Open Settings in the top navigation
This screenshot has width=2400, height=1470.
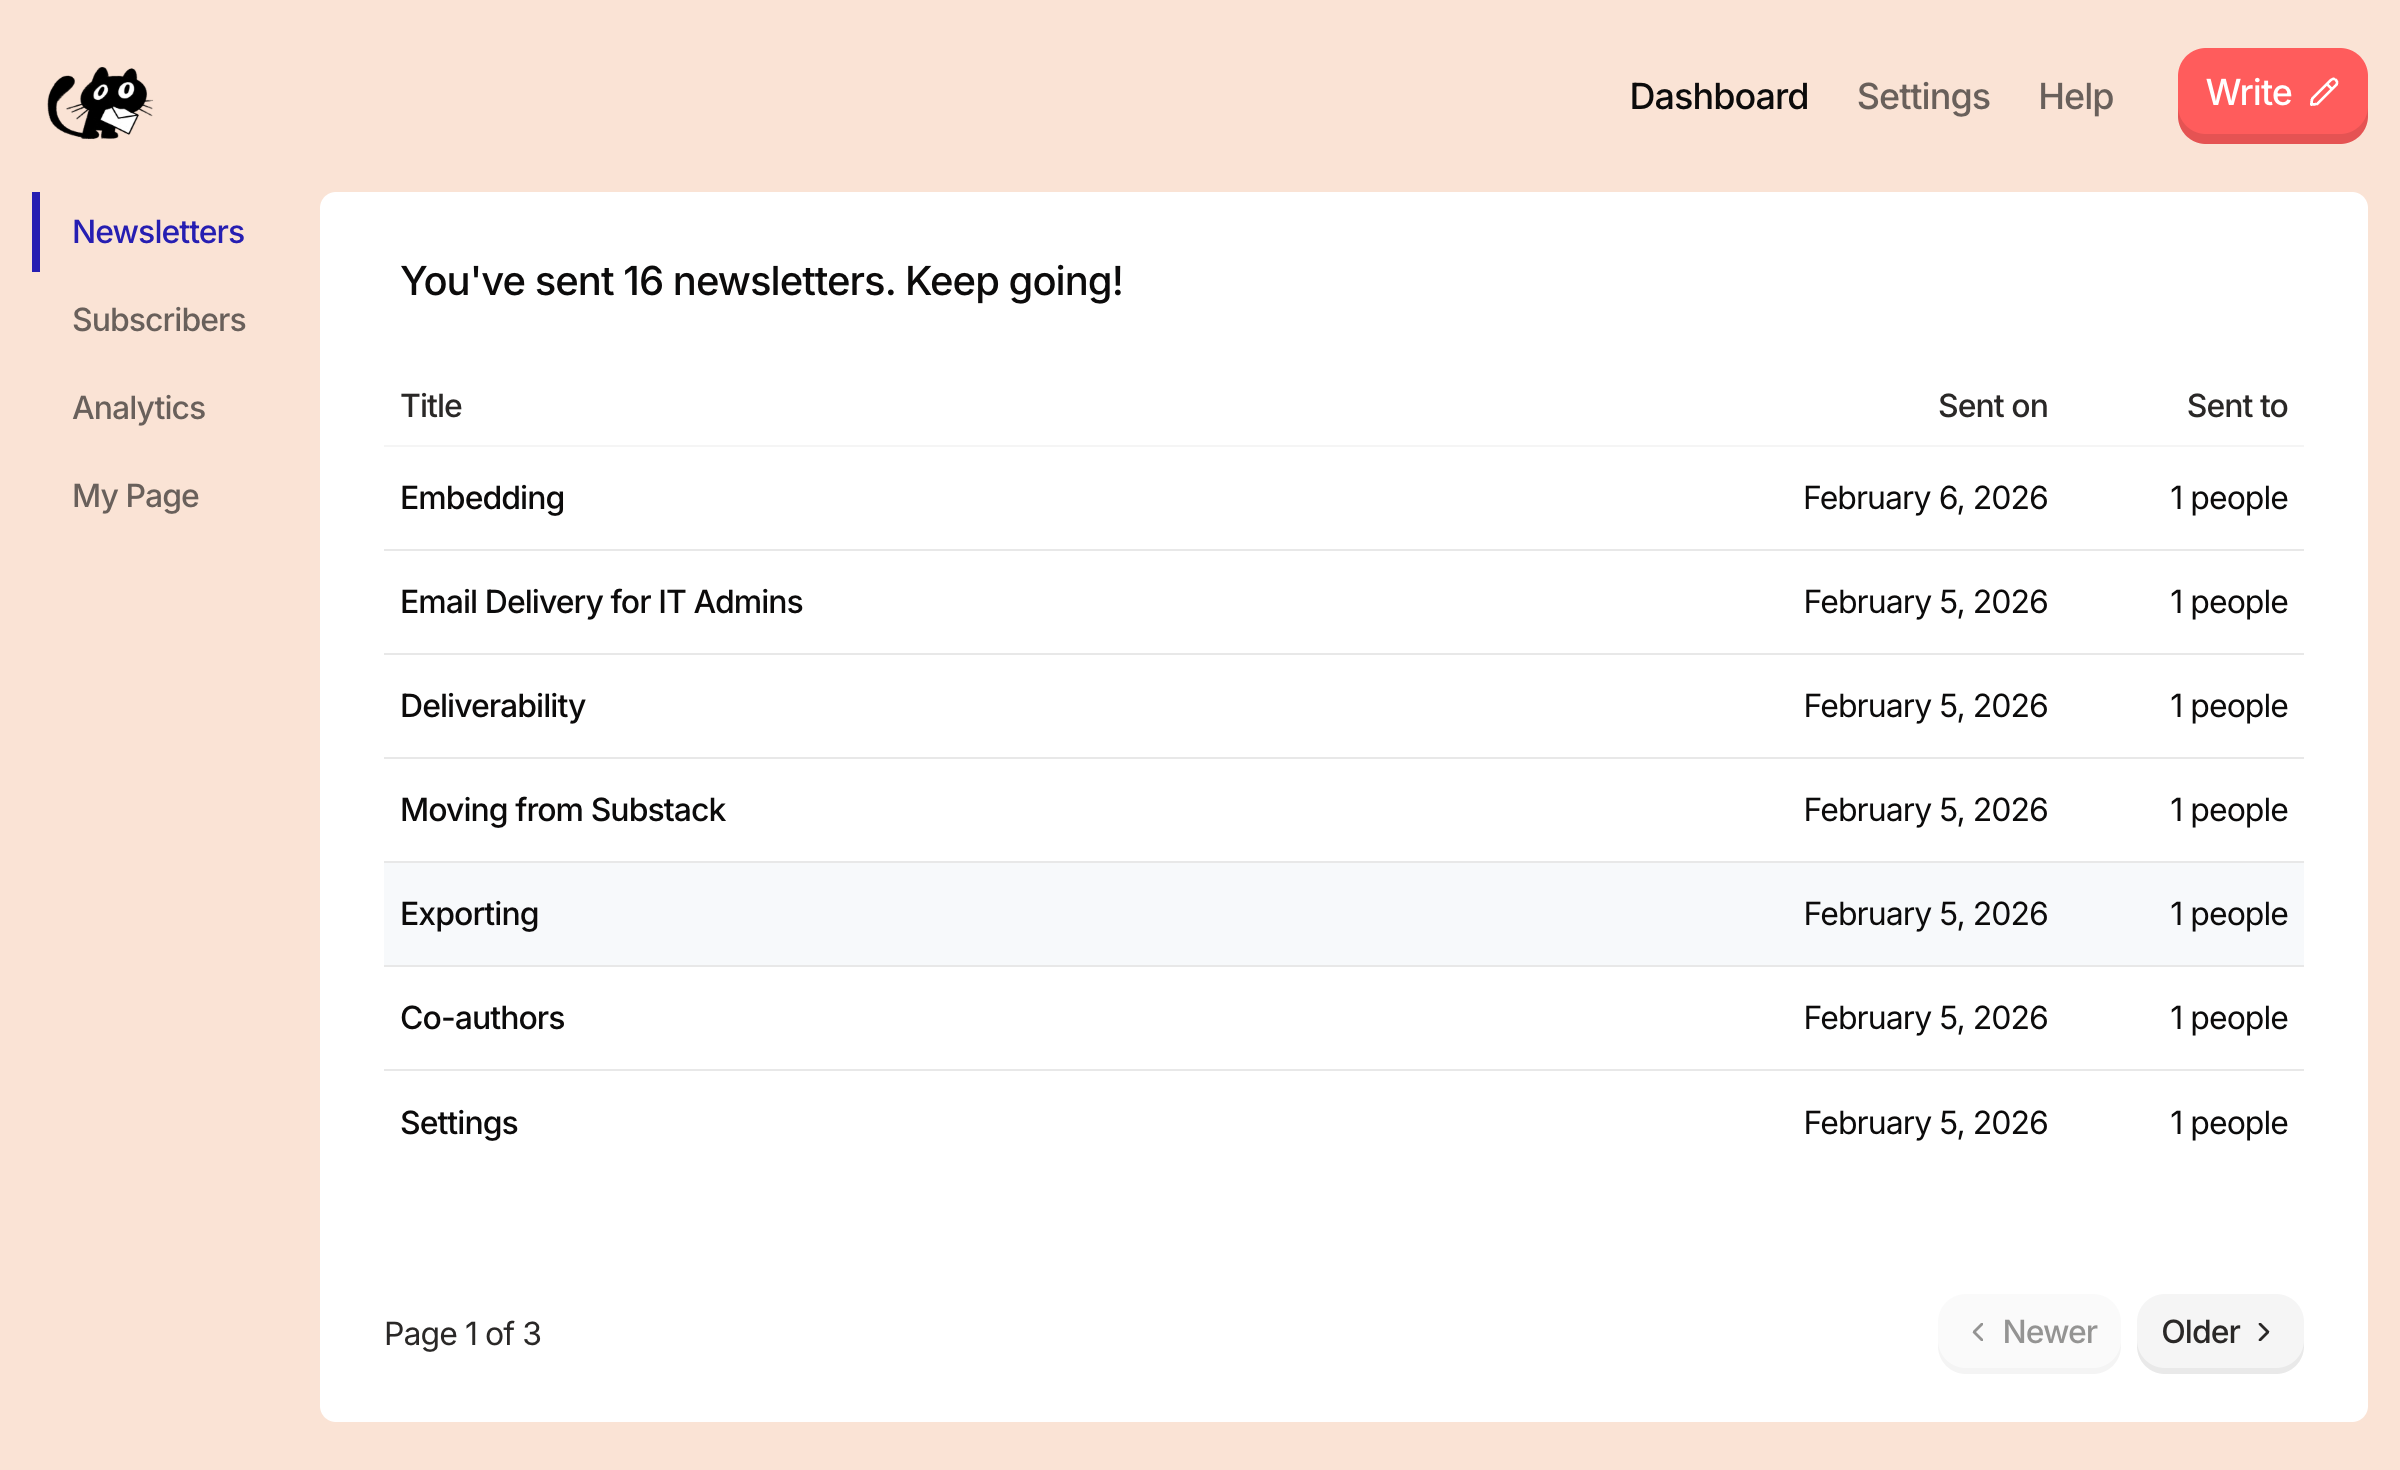point(1922,96)
